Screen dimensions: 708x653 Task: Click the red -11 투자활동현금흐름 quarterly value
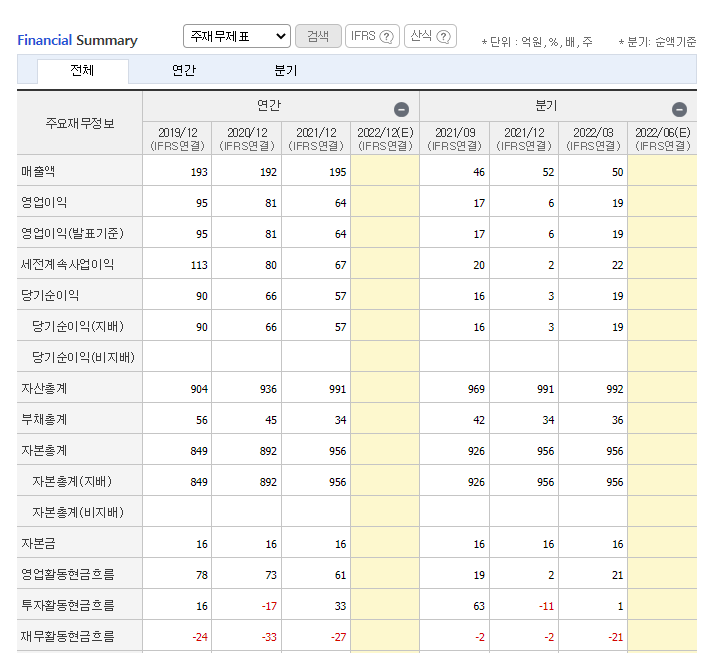[x=546, y=606]
